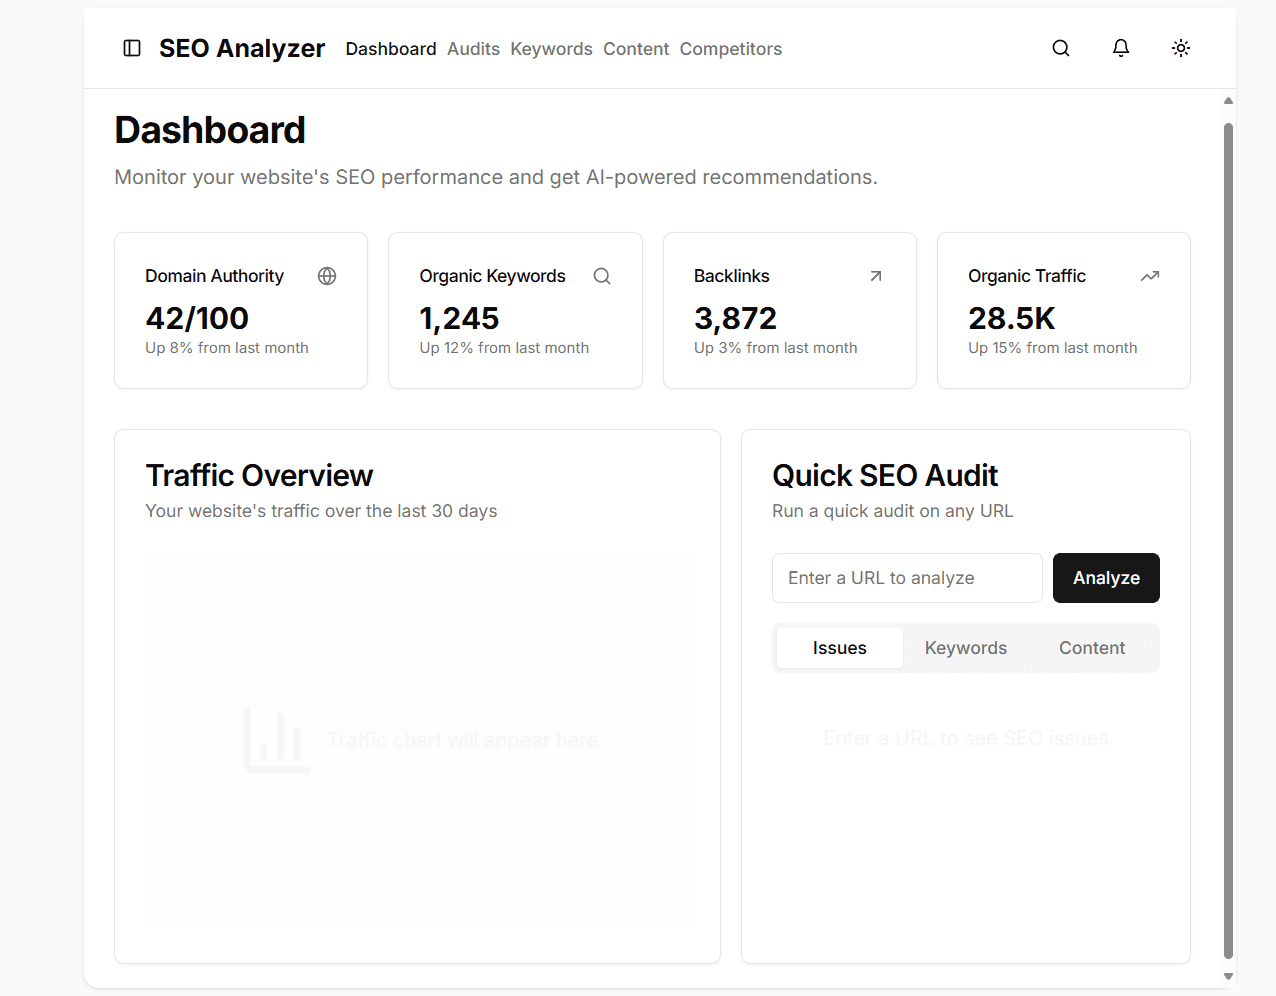
Task: Click the URL to analyze input field
Action: click(x=906, y=578)
